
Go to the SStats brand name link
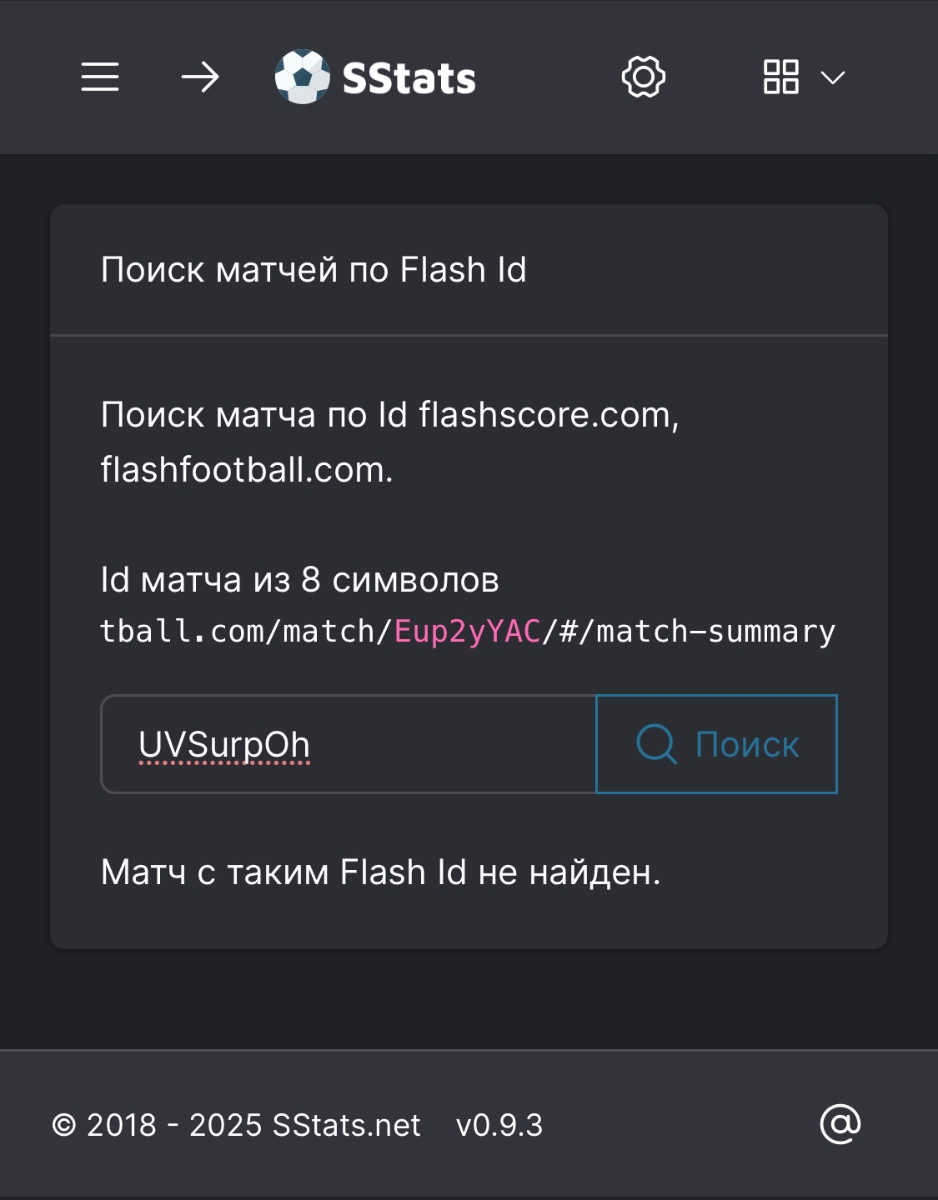(x=409, y=77)
